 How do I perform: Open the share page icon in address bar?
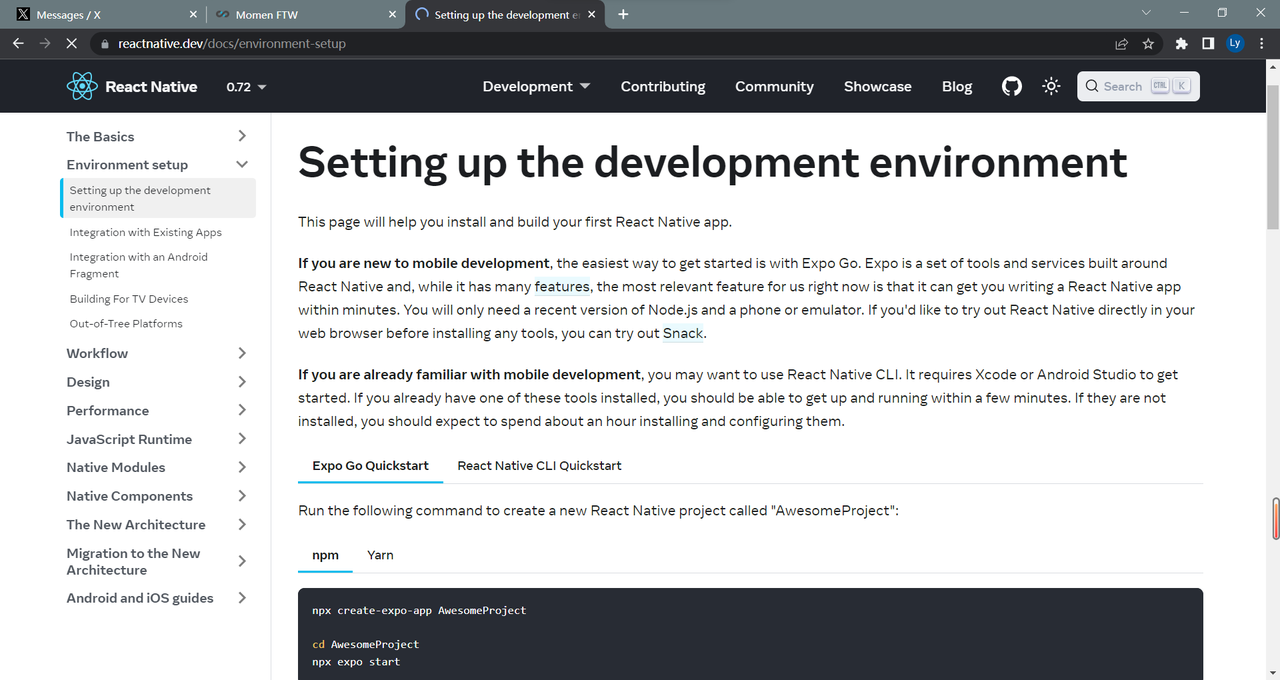1122,44
